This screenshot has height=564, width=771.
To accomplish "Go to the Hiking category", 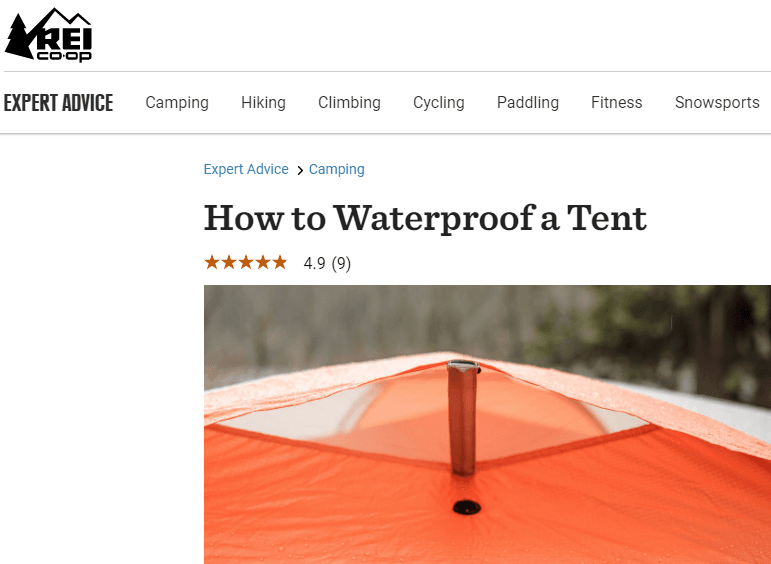I will click(x=263, y=103).
